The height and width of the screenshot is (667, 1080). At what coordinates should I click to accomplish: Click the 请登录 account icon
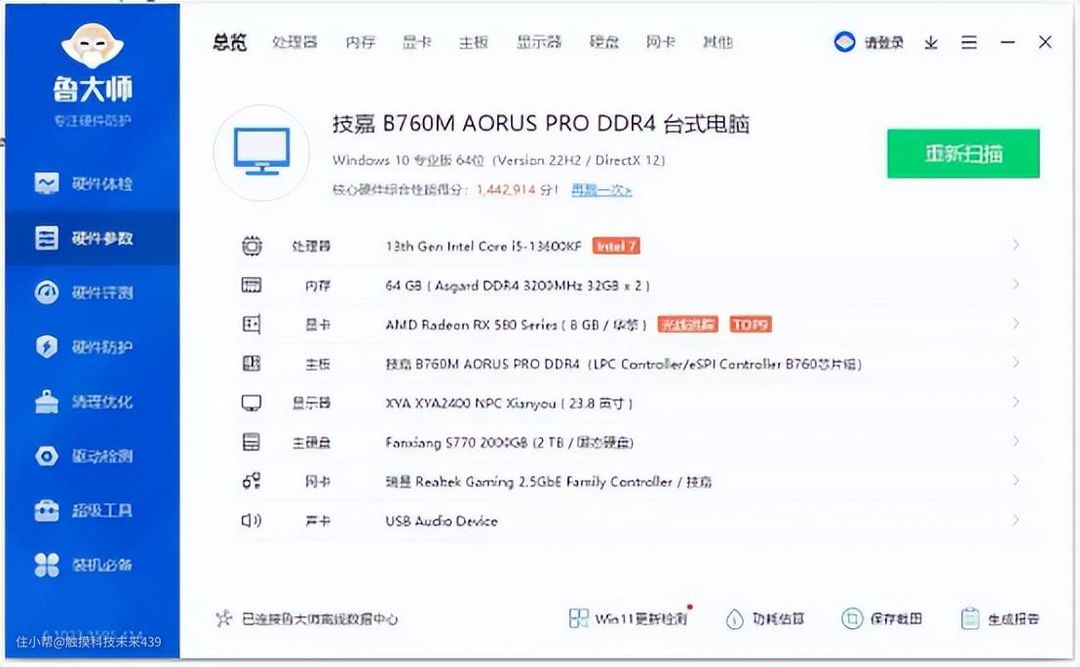click(844, 42)
